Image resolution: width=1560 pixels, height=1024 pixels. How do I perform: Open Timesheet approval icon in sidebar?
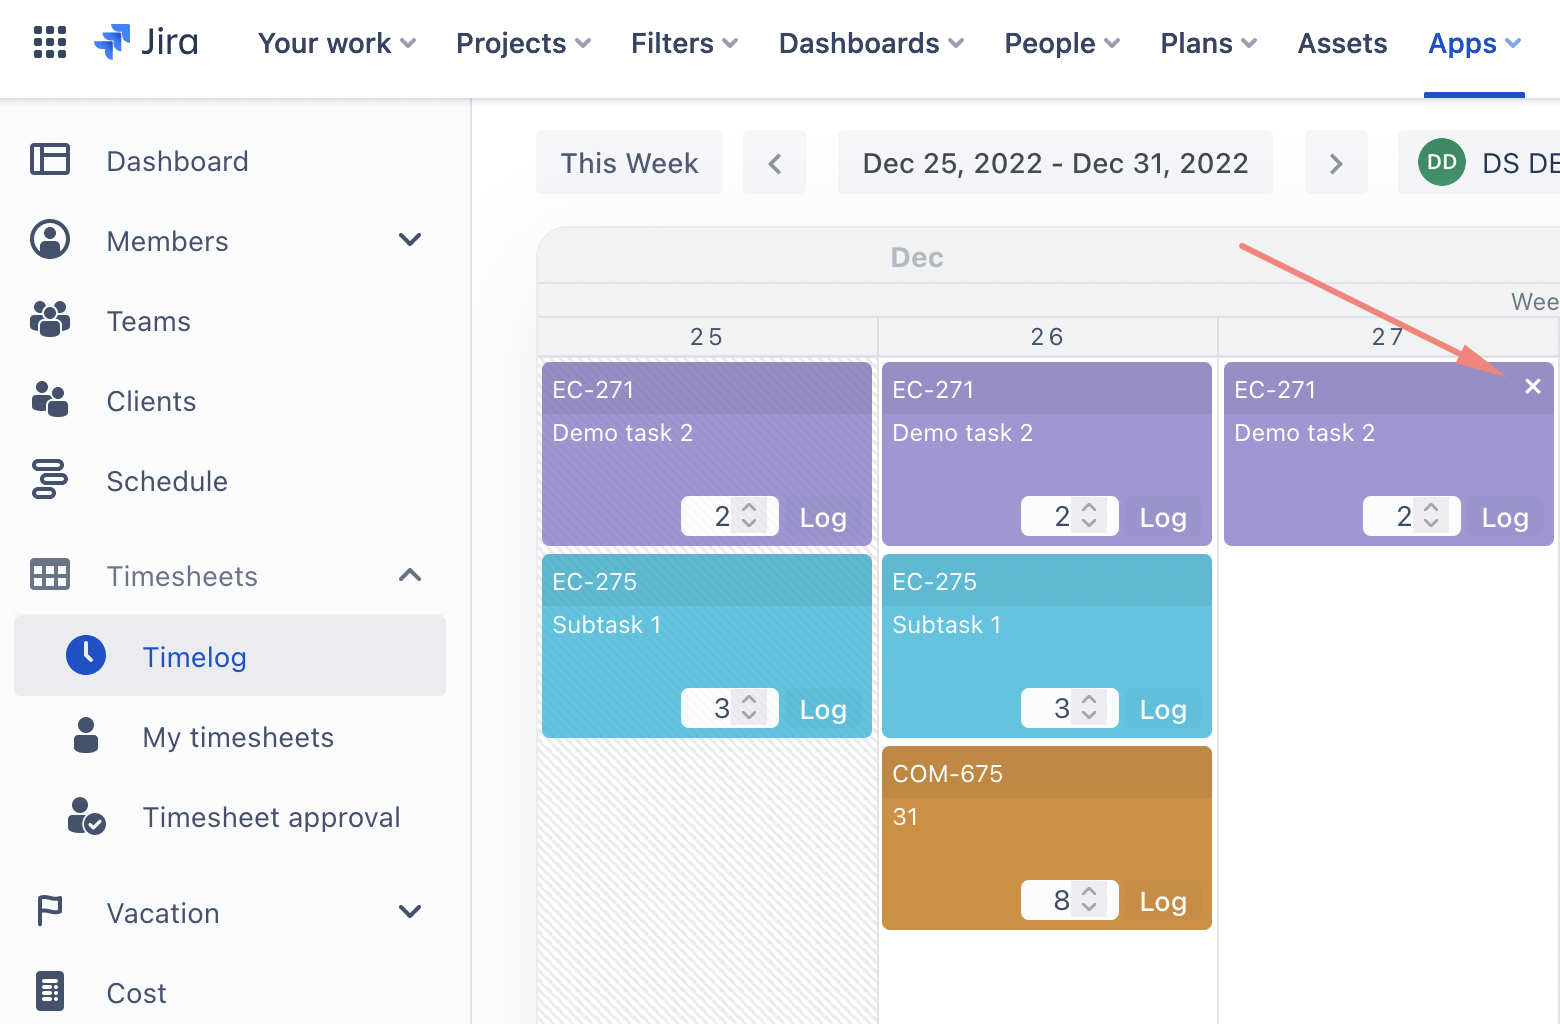click(86, 817)
